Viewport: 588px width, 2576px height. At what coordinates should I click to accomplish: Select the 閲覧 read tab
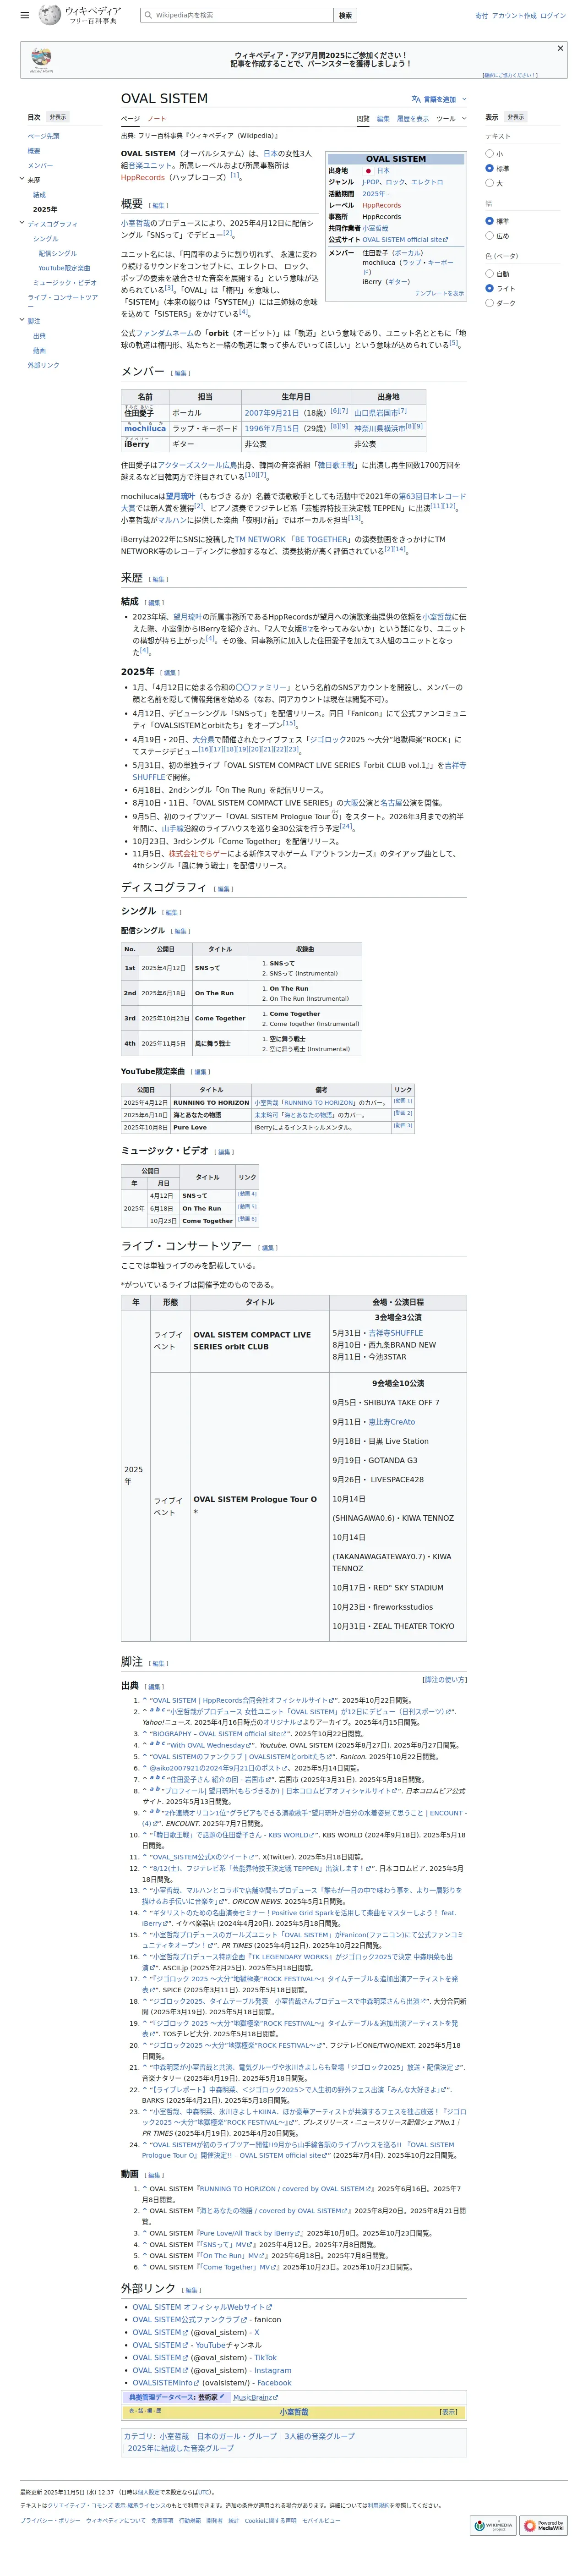363,119
